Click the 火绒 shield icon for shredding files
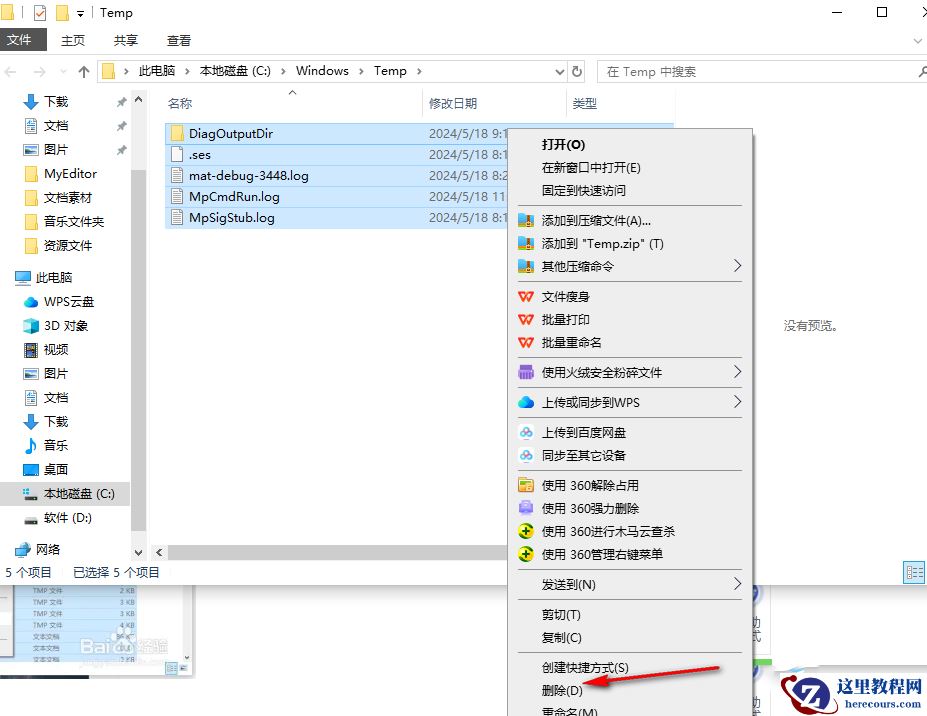The height and width of the screenshot is (716, 927). pyautogui.click(x=527, y=372)
